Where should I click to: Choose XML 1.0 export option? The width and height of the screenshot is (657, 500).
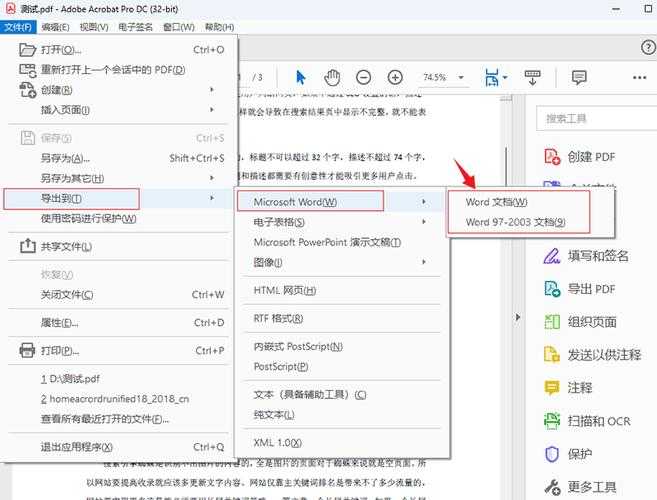(x=277, y=443)
